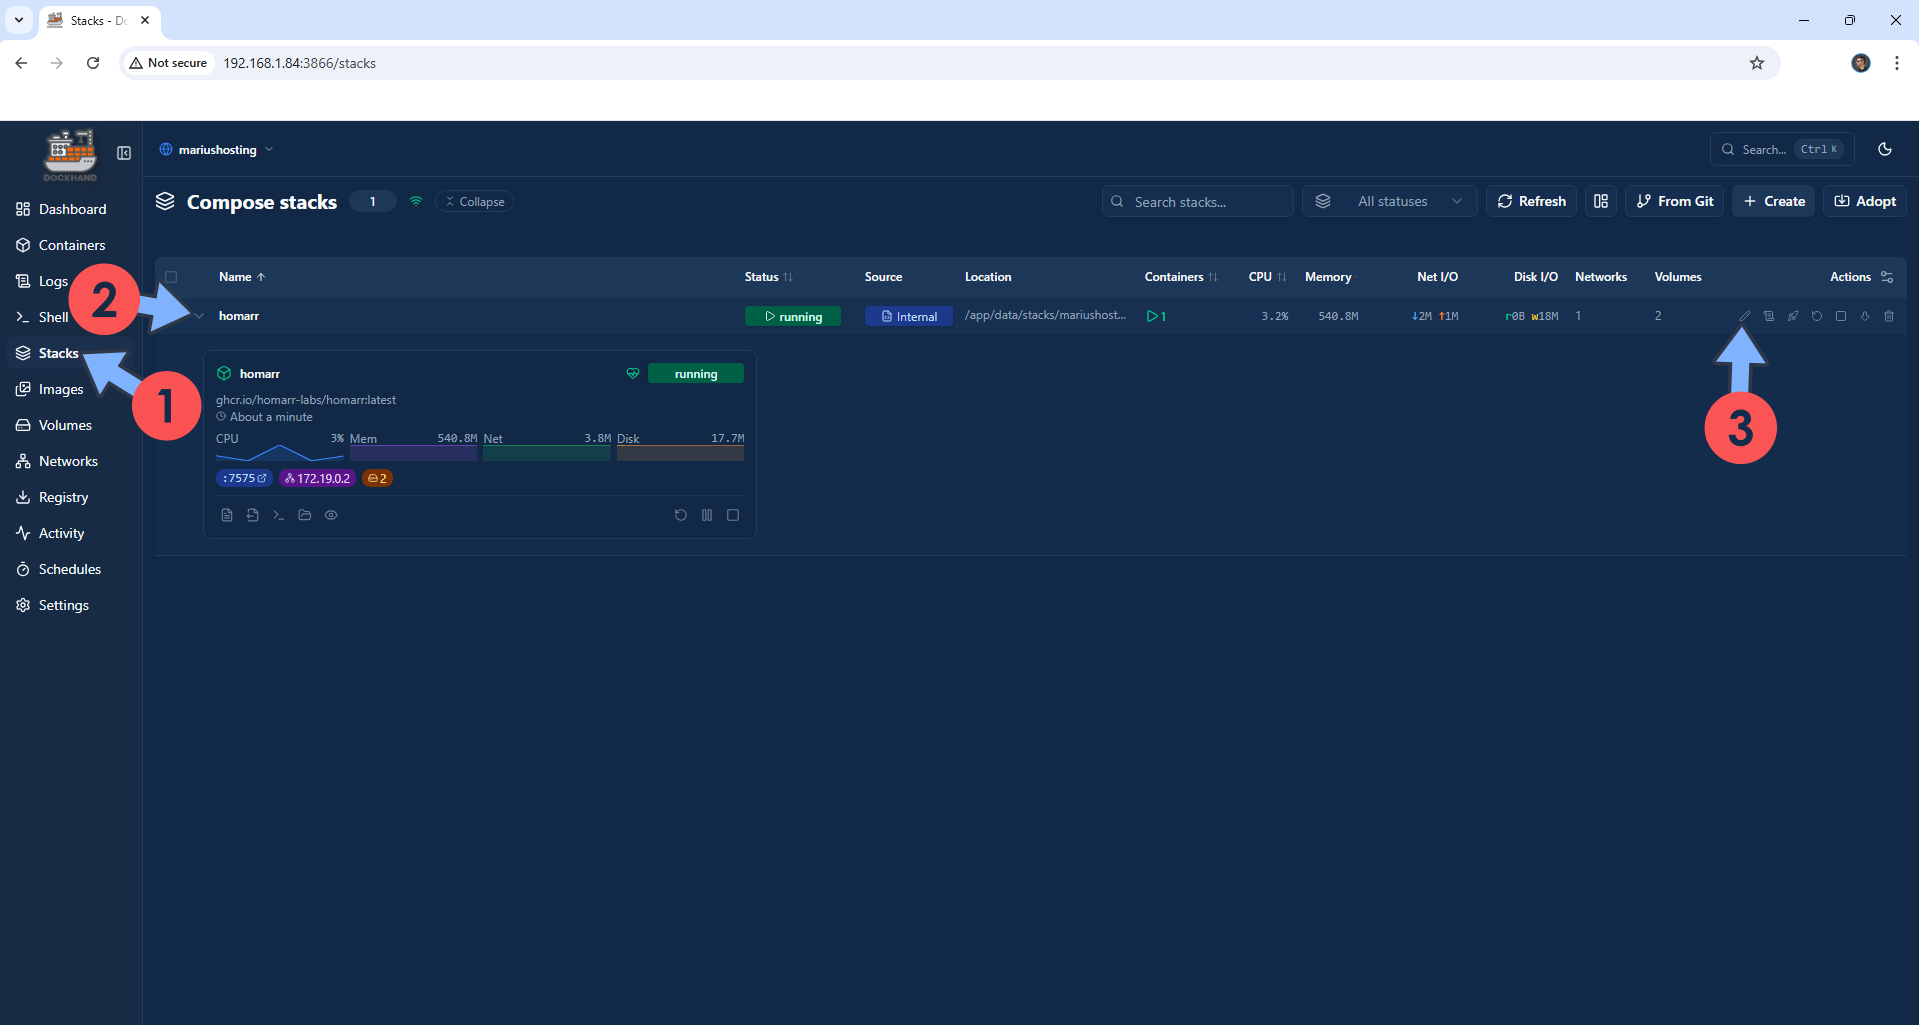This screenshot has height=1025, width=1919.
Task: Open the mariushosting environment dropdown
Action: coord(217,150)
